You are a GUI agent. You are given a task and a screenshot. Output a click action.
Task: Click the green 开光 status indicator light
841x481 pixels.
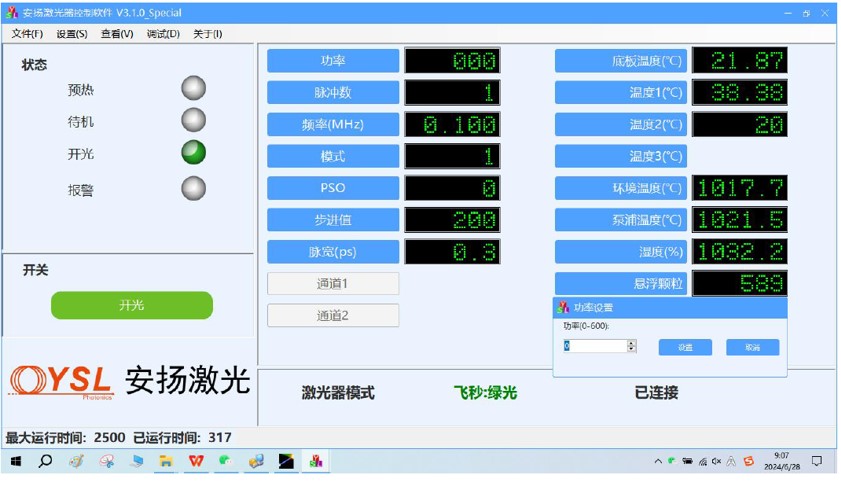(194, 152)
